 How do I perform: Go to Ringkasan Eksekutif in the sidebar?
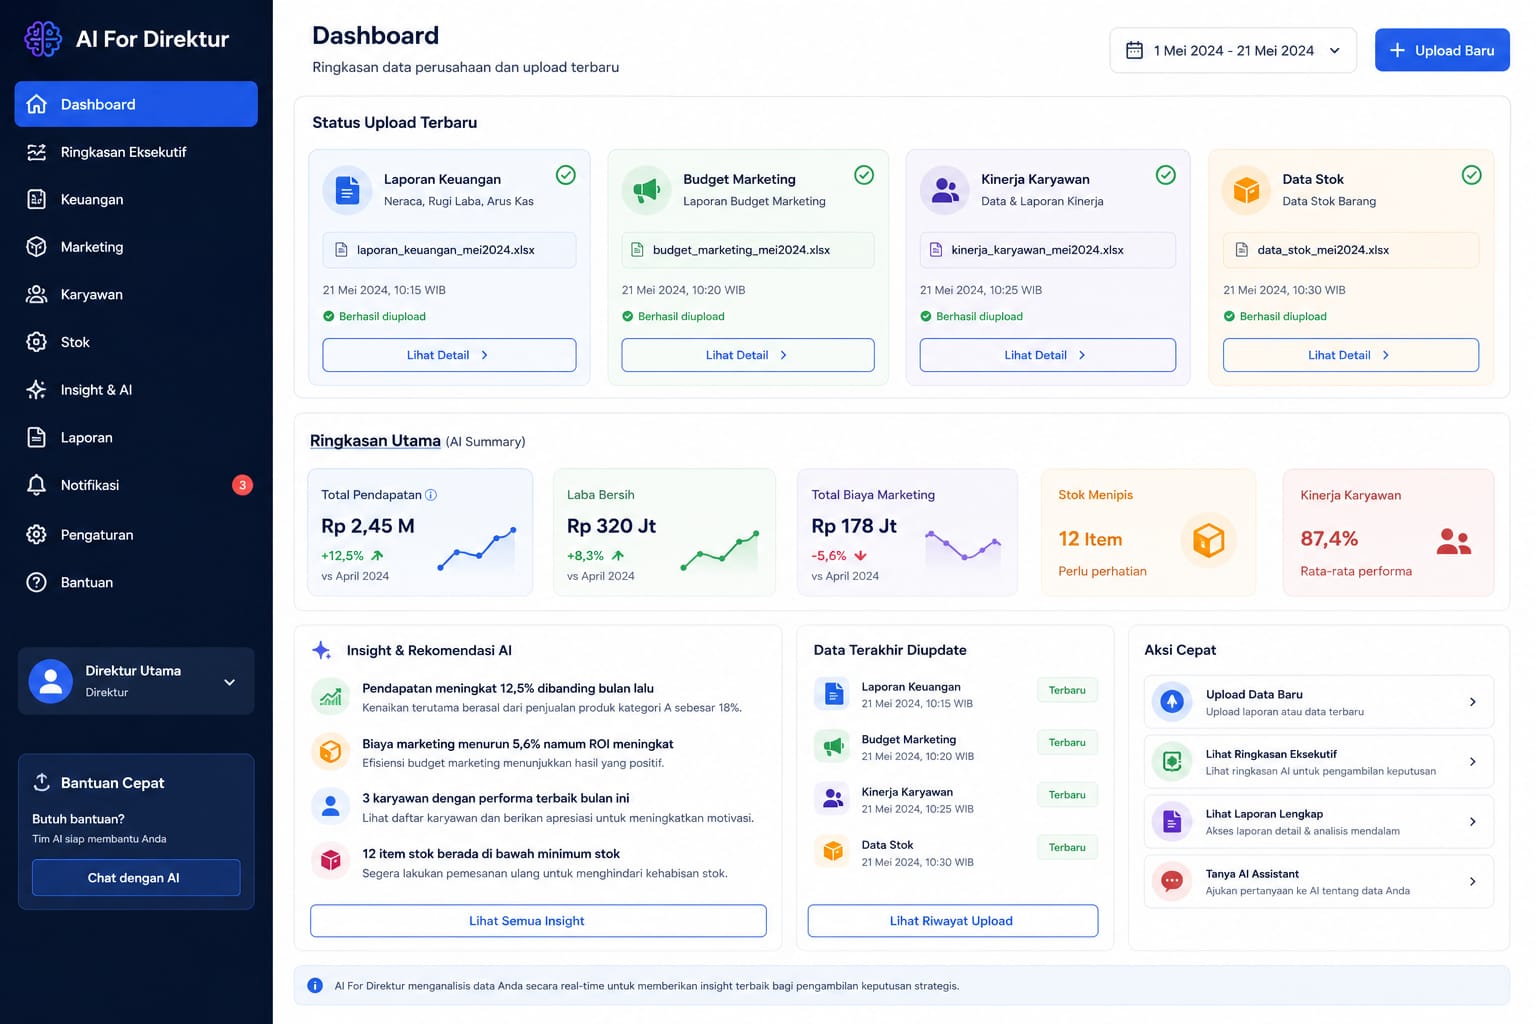pos(136,152)
